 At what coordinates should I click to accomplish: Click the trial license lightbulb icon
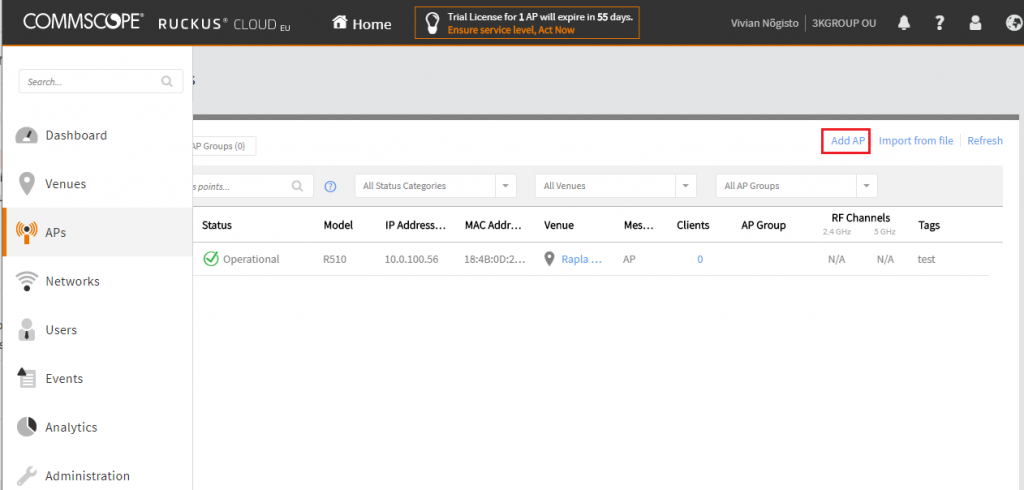430,23
